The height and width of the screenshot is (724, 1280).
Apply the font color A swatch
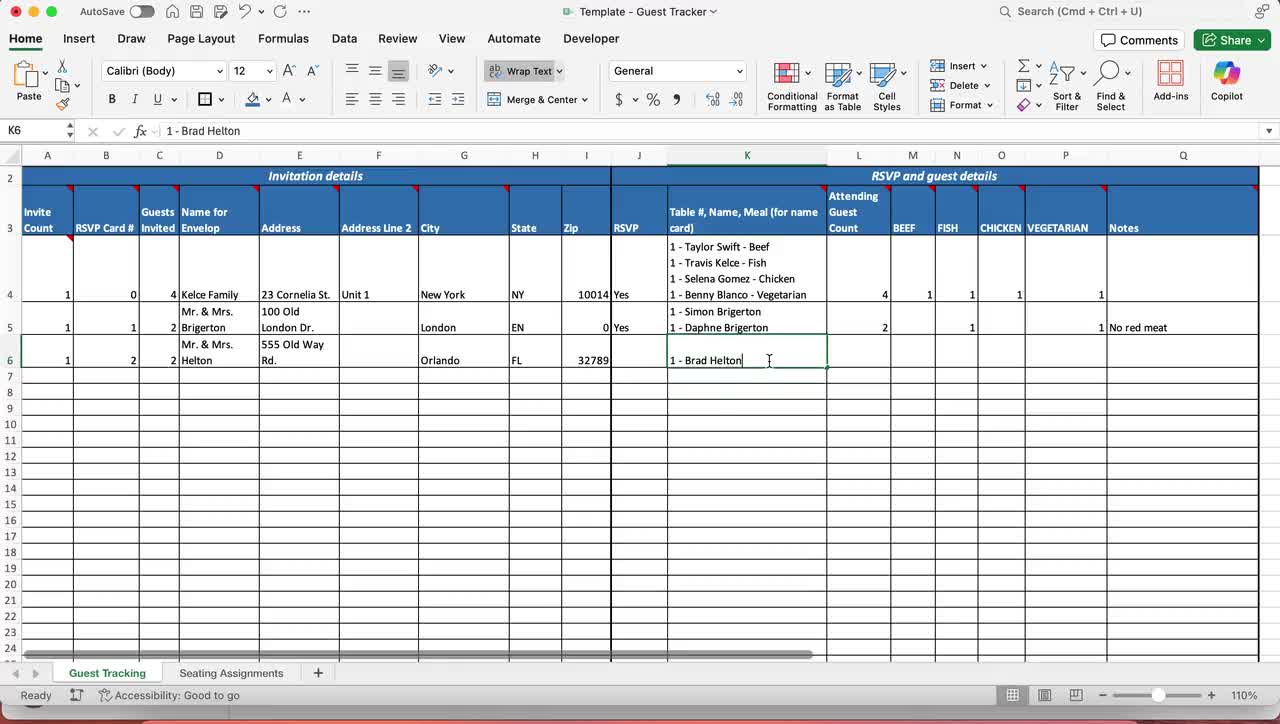(287, 99)
